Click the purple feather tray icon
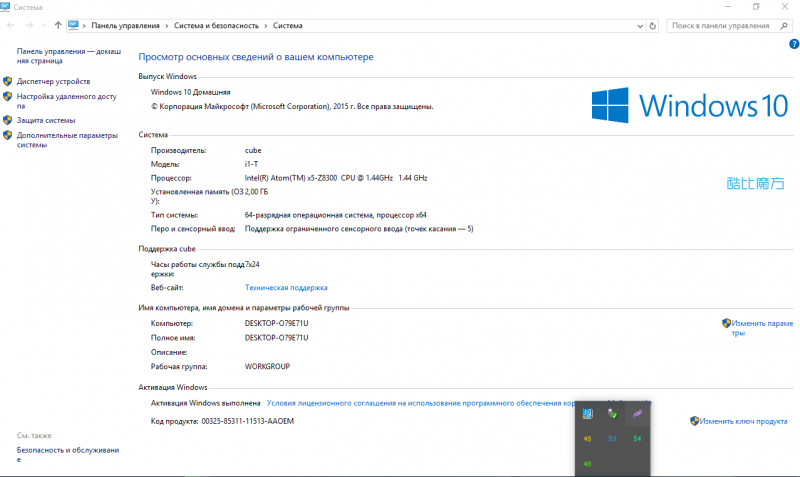Image resolution: width=800 pixels, height=477 pixels. pos(637,414)
